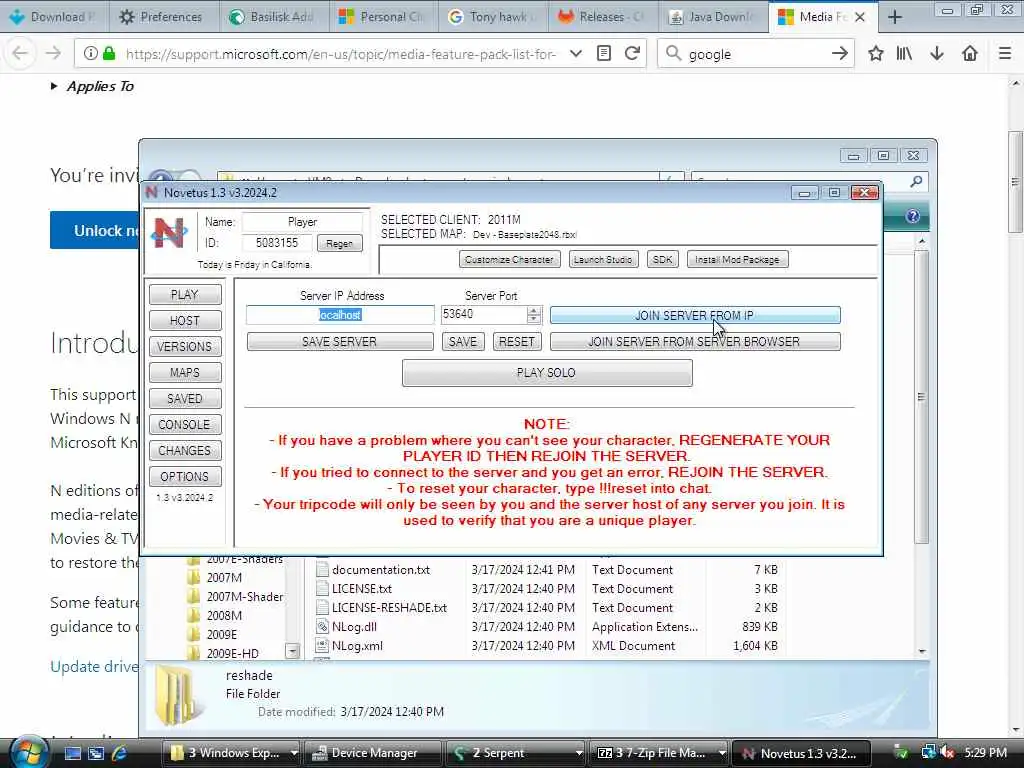
Task: Click Show Desktop quick launch icon
Action: 72,753
